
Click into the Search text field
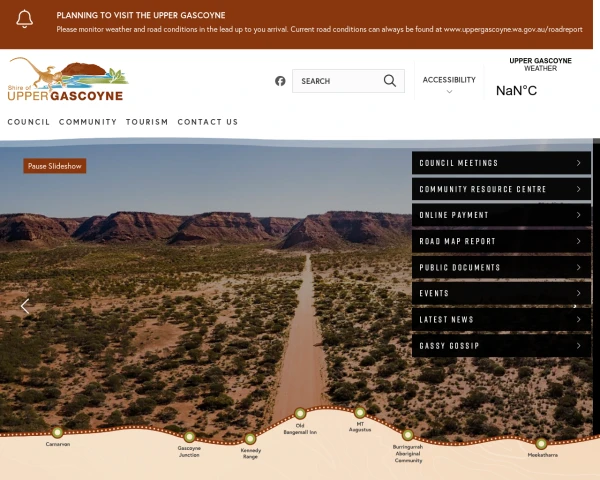coord(337,81)
